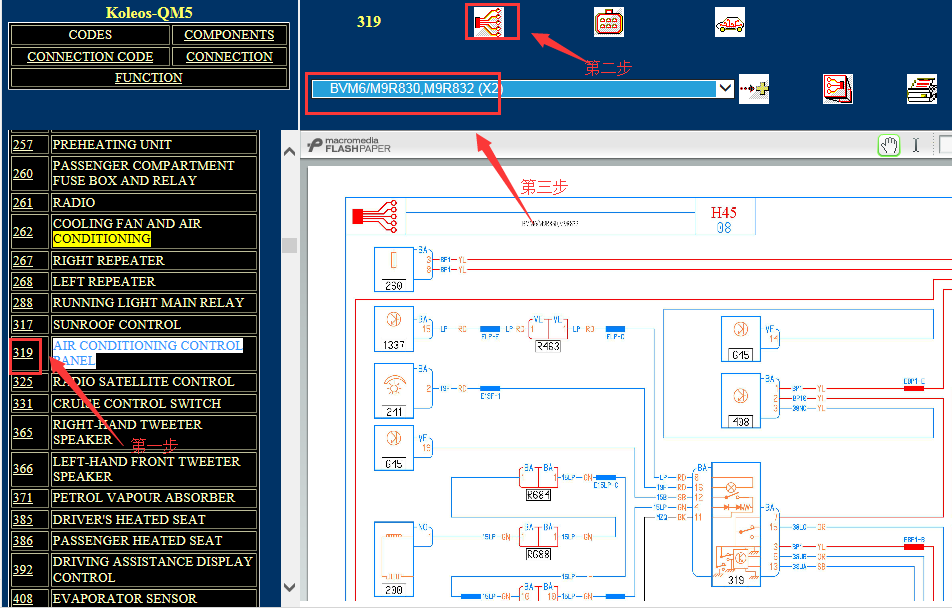Click the stacked documents print icon
Screen dimensions: 952x608
[x=922, y=89]
